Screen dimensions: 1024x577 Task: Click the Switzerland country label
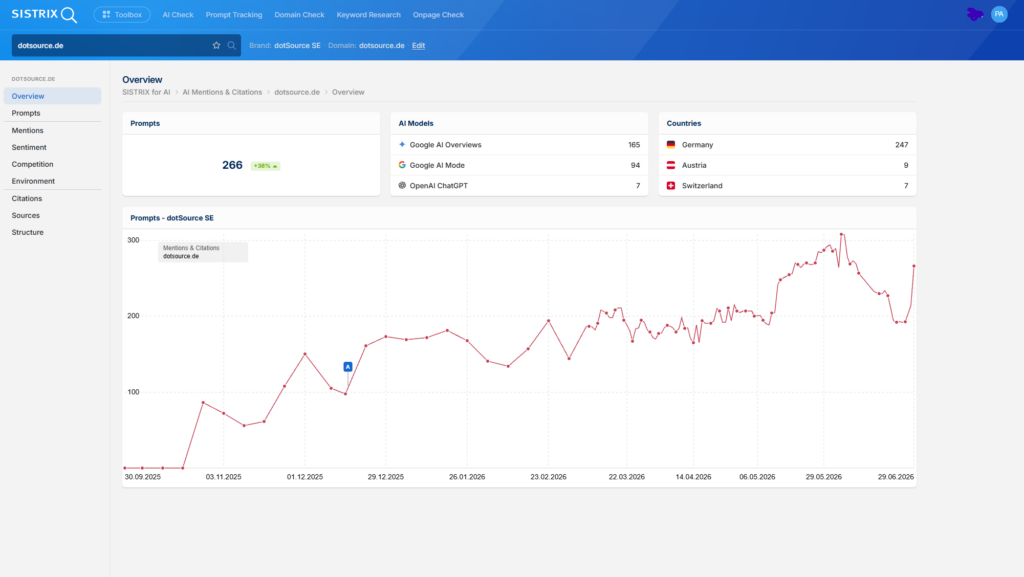702,186
